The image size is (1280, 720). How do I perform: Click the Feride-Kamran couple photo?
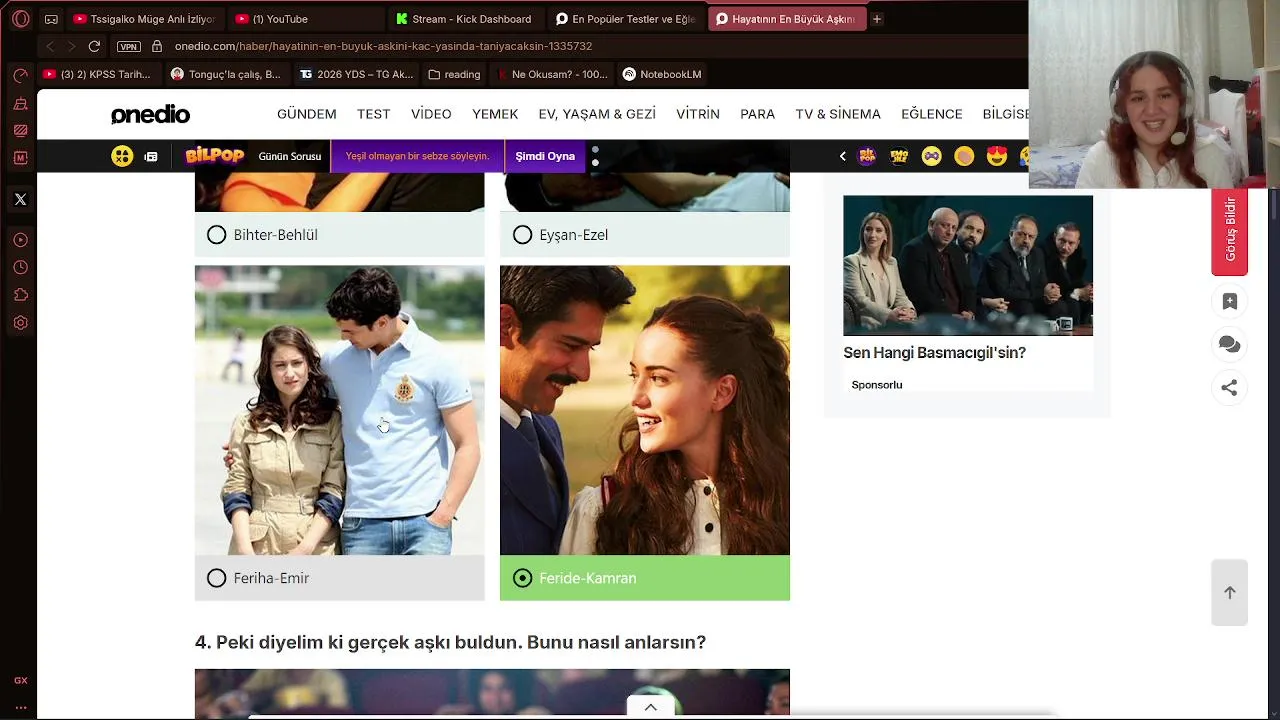pos(645,410)
